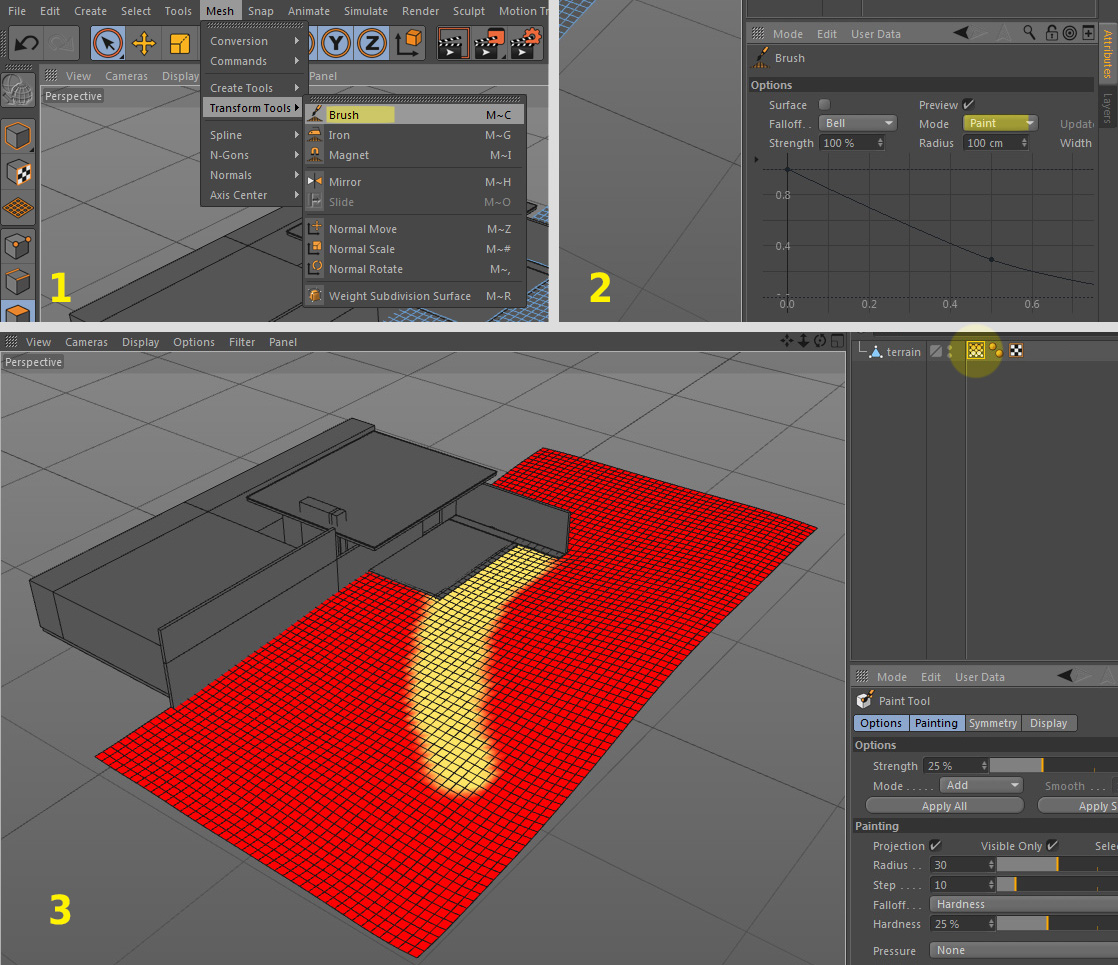Uncheck the Preview checkbox
Image resolution: width=1118 pixels, height=965 pixels.
(x=968, y=105)
